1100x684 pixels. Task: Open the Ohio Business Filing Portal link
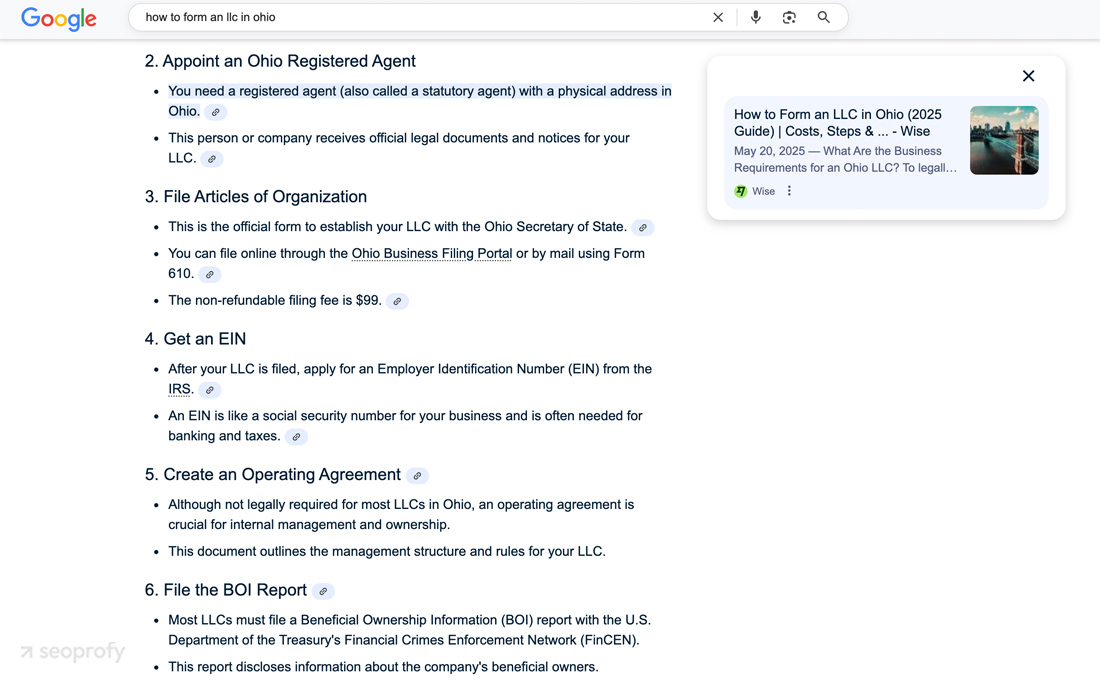point(431,253)
